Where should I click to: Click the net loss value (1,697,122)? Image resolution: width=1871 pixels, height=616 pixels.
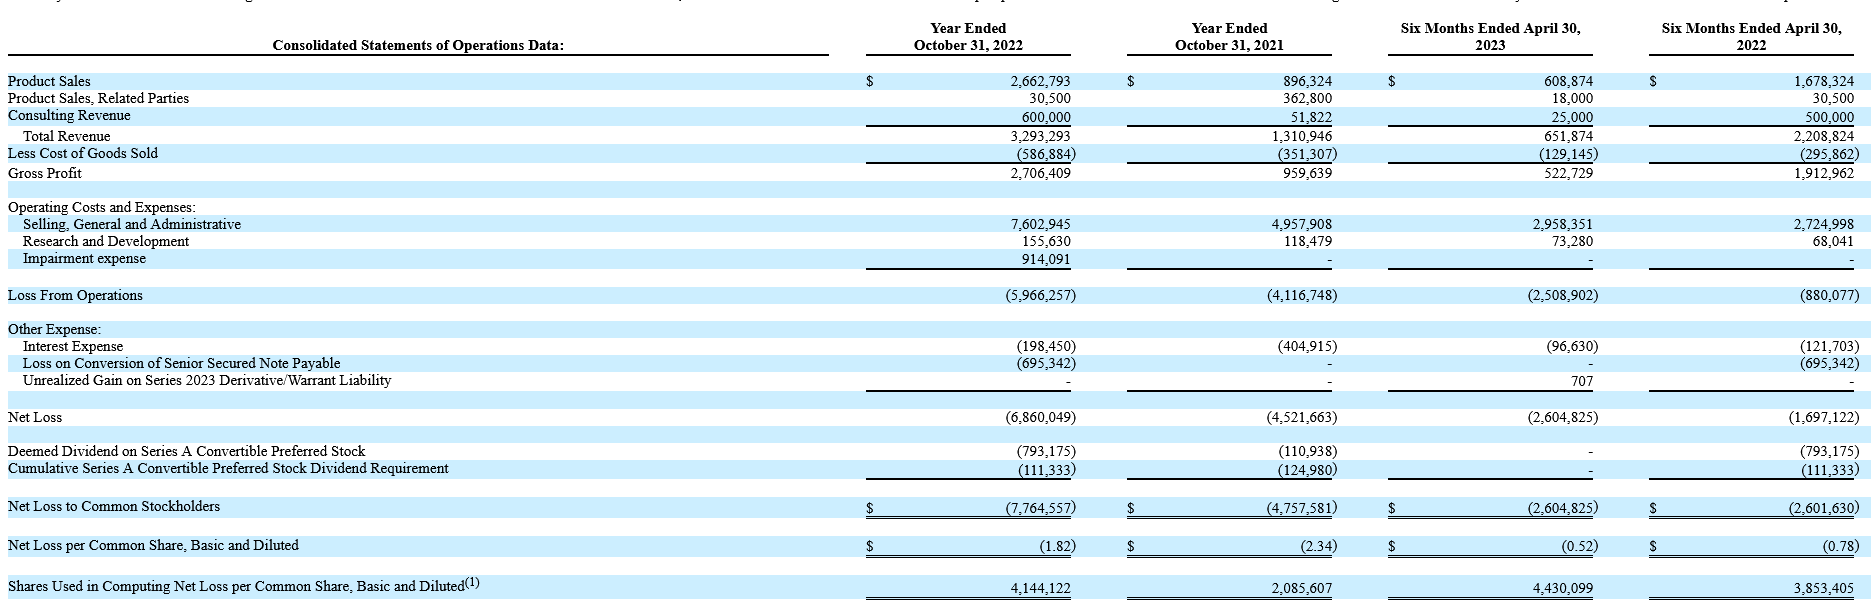[x=1824, y=417]
